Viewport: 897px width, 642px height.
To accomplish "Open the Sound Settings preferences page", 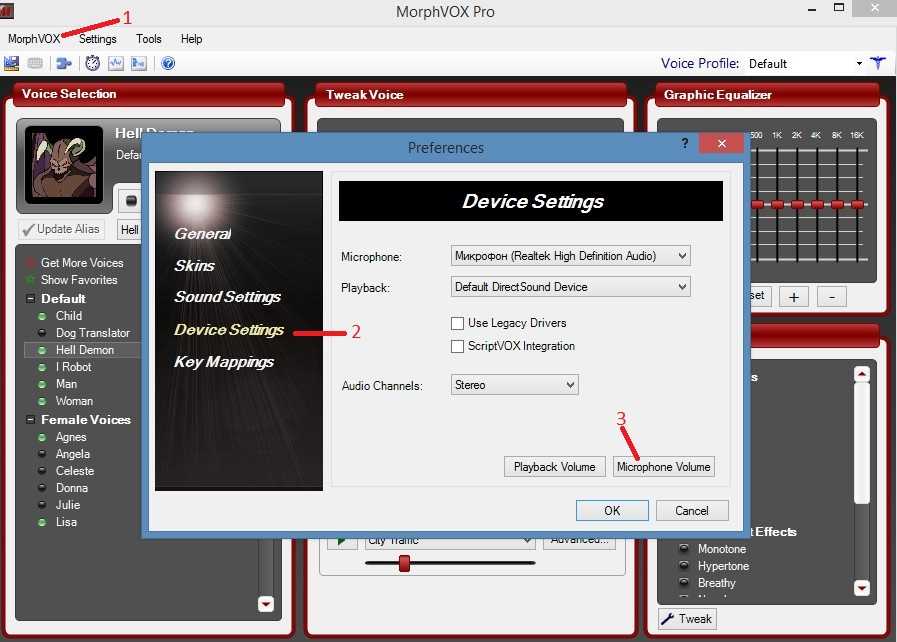I will (x=228, y=296).
